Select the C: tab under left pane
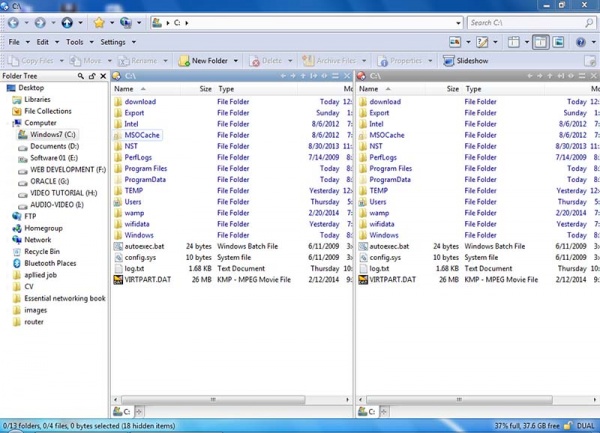600x433 pixels. [122, 412]
